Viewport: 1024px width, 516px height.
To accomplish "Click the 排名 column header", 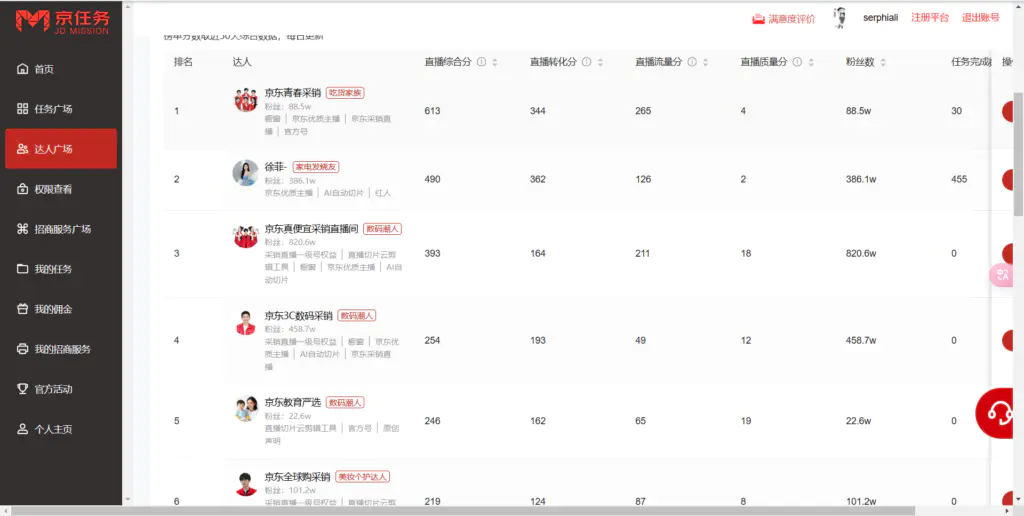I will [x=183, y=62].
